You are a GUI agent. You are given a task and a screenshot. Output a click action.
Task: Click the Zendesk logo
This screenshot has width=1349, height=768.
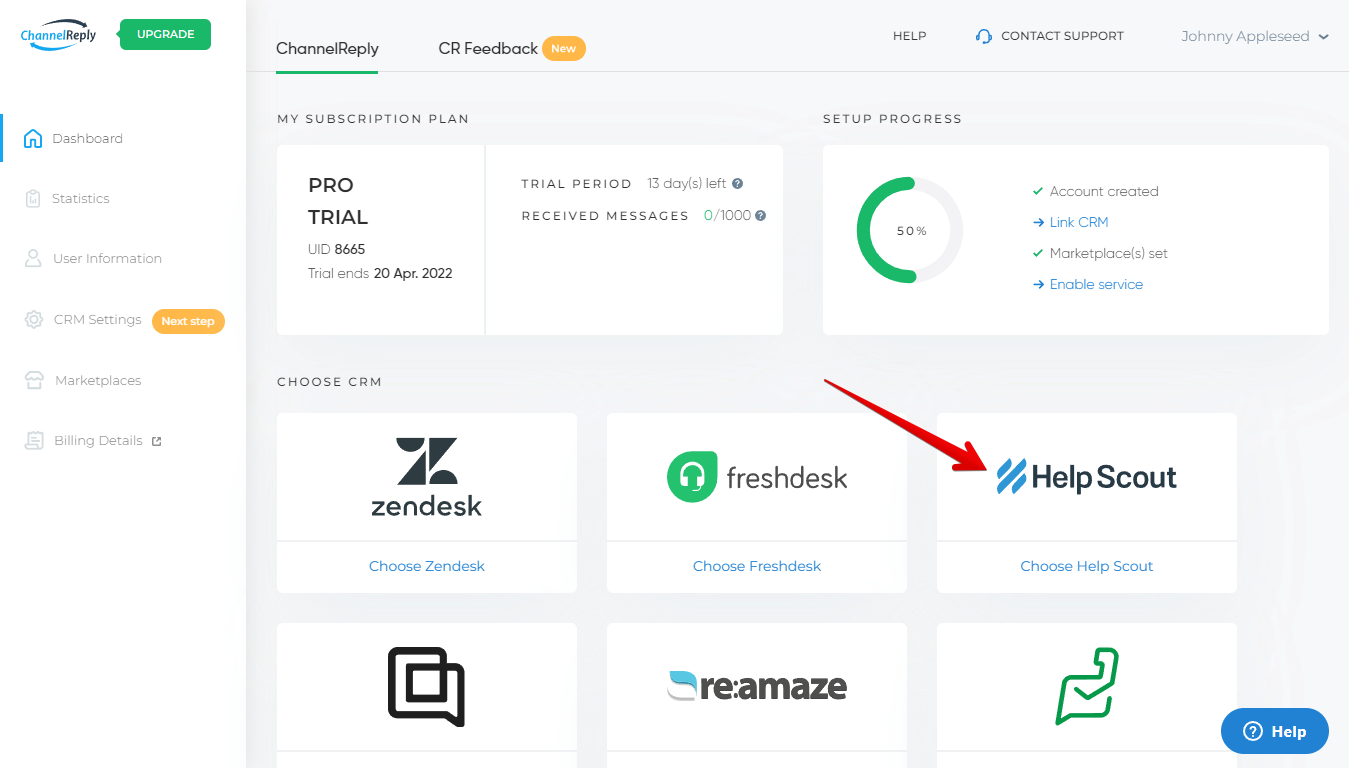pyautogui.click(x=427, y=477)
